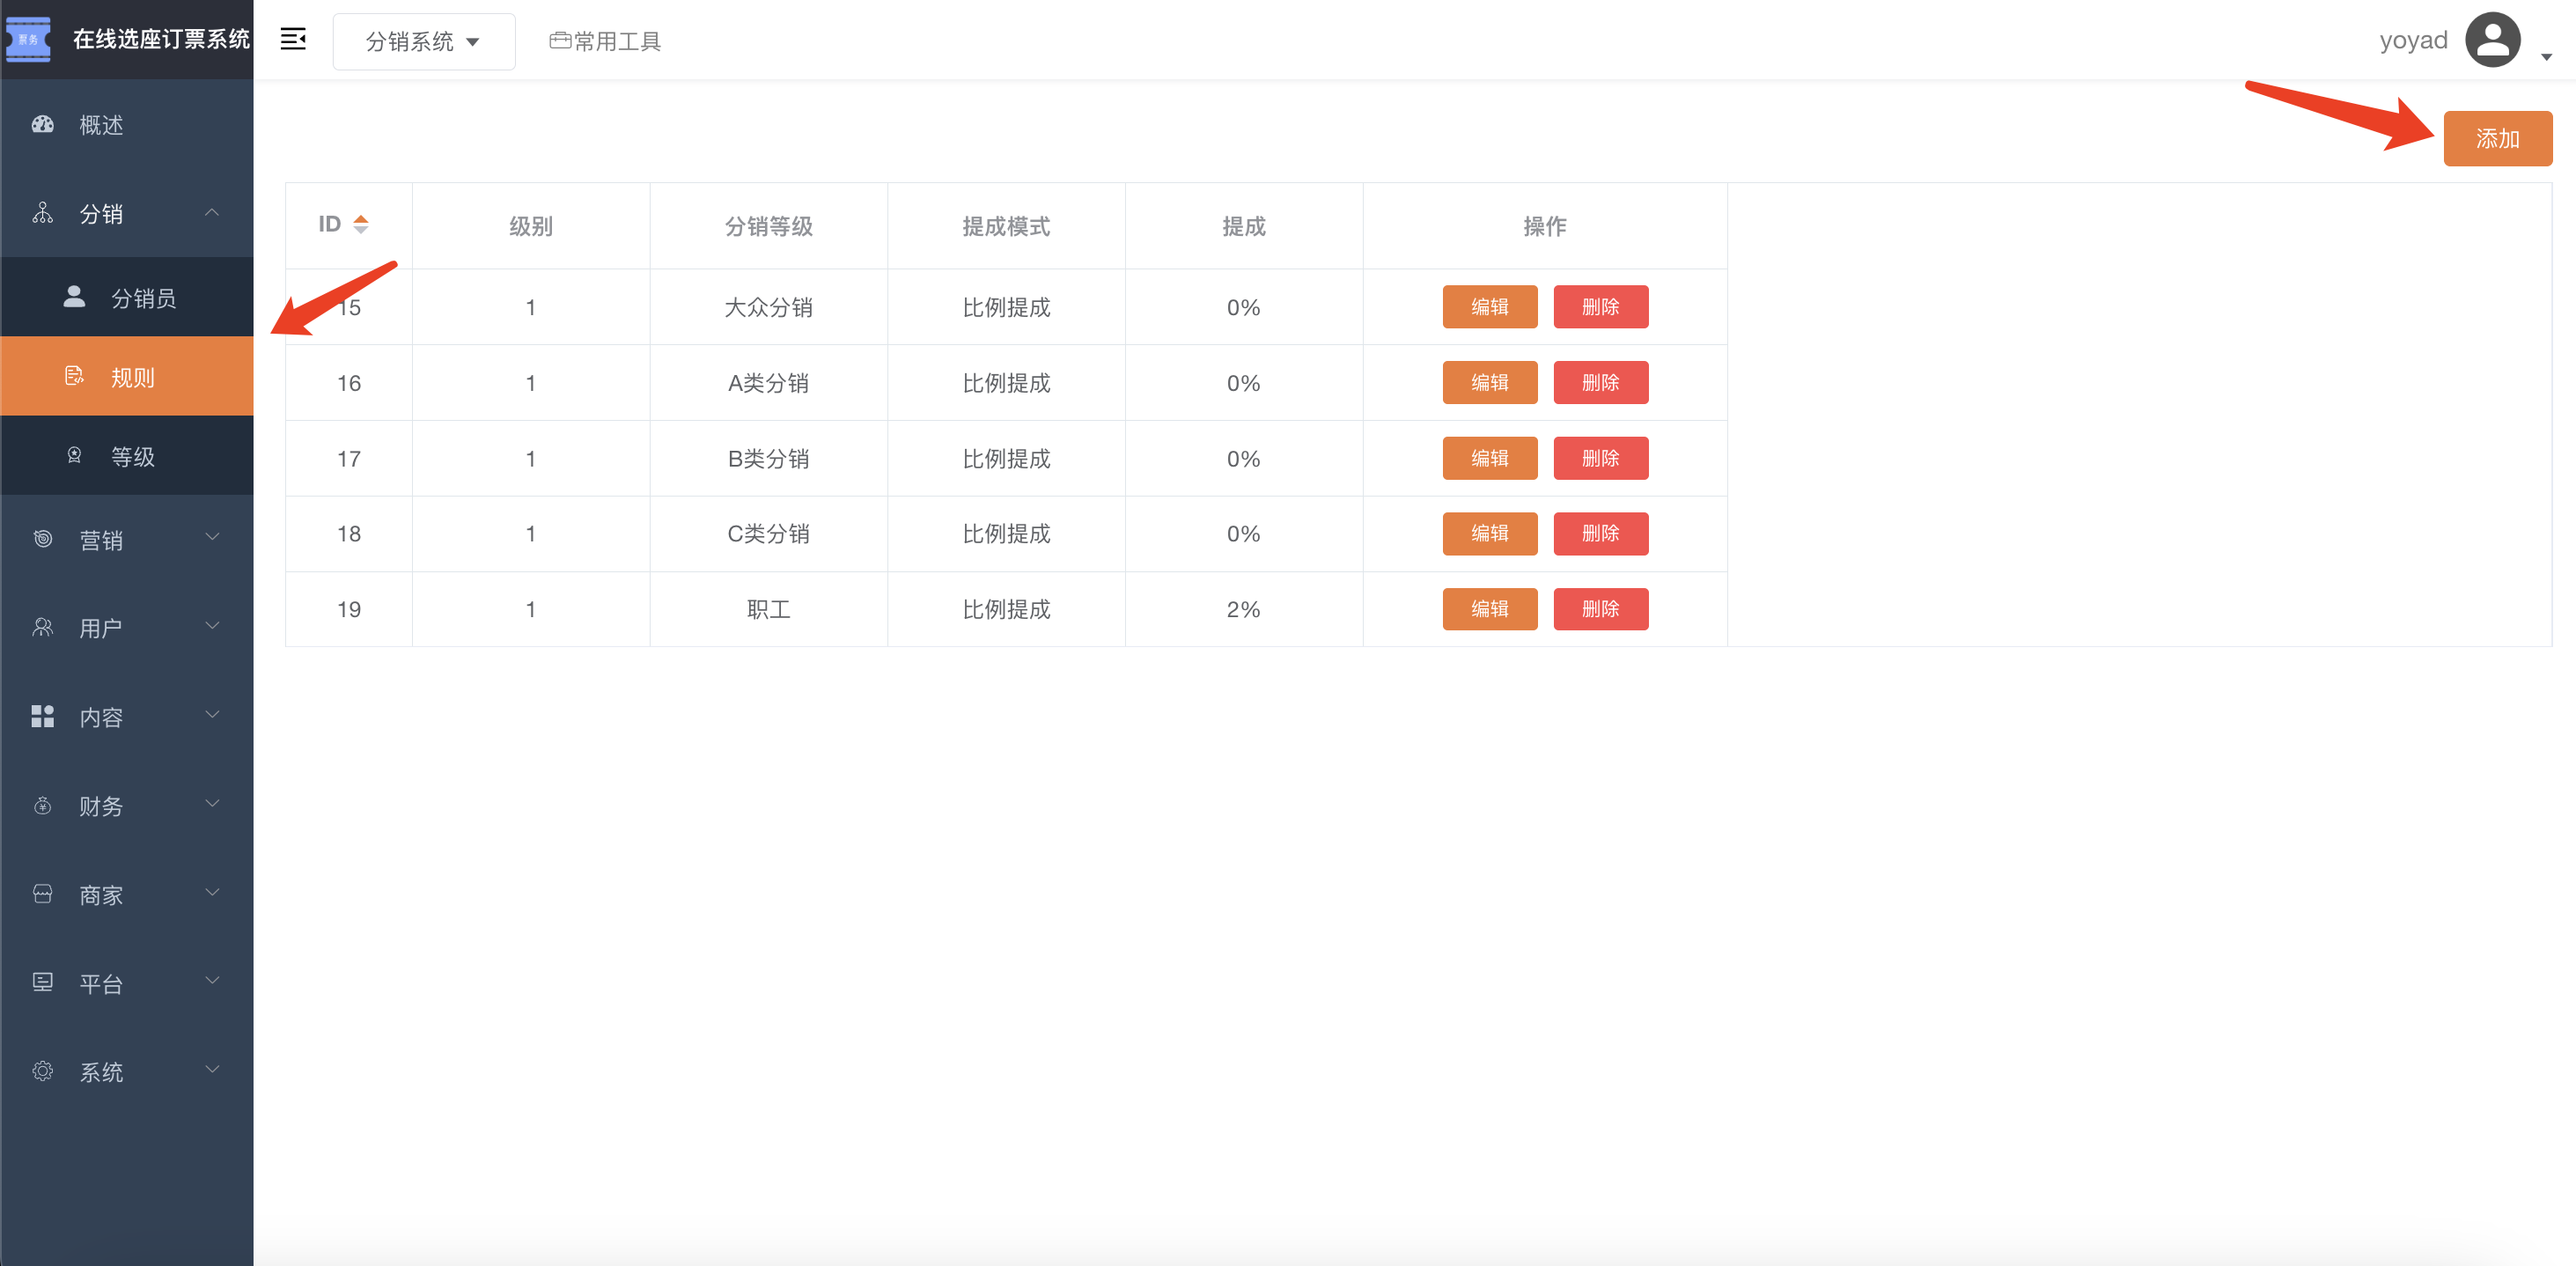Image resolution: width=2576 pixels, height=1266 pixels.
Task: Open the user menu caret beside avatar
Action: click(x=2546, y=57)
